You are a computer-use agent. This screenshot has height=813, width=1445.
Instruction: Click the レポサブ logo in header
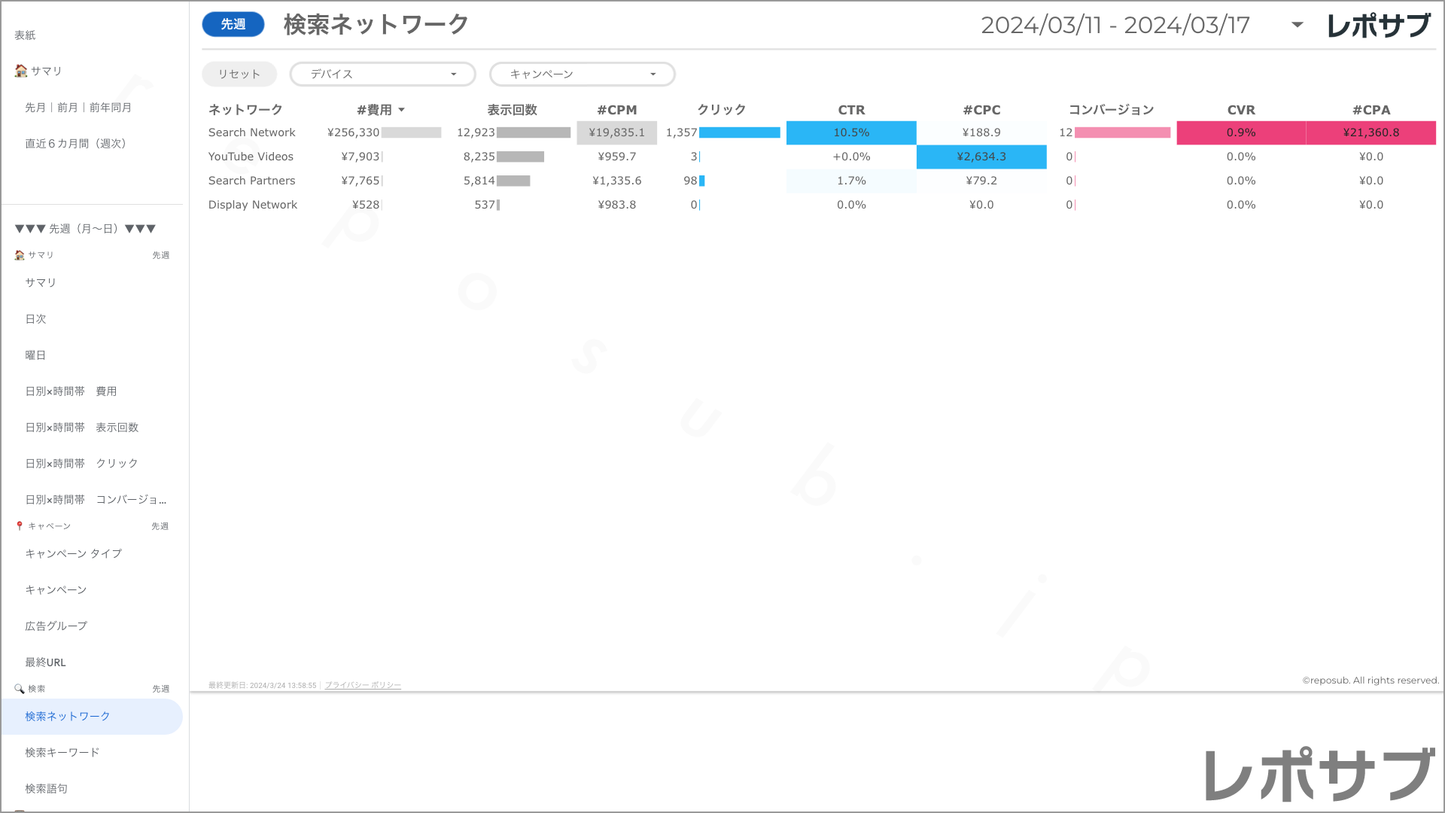pos(1378,26)
